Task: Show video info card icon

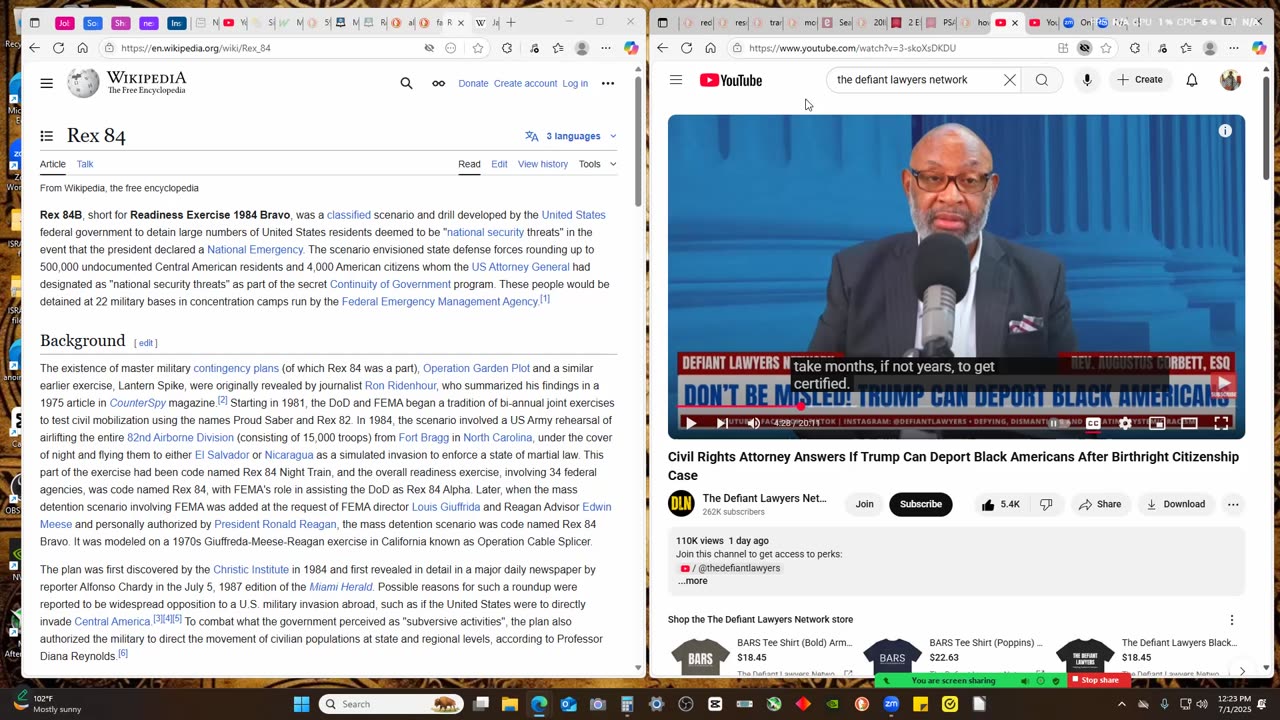Action: coord(1225,131)
